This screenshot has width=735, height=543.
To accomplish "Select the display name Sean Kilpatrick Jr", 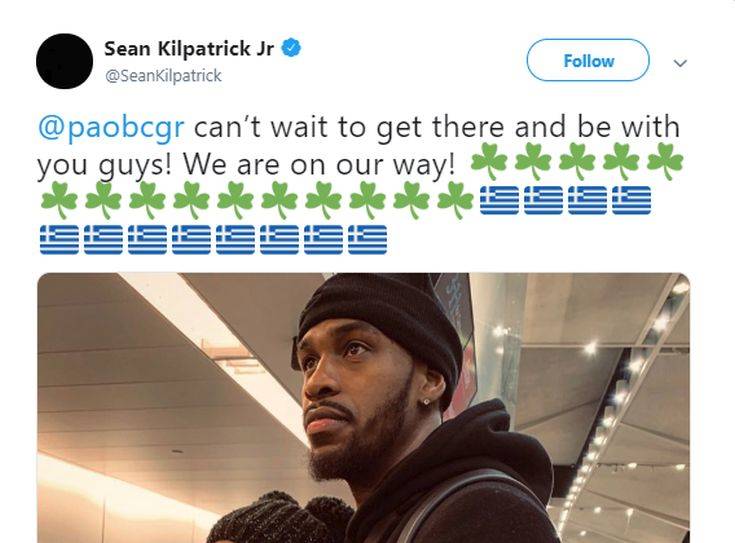I will click(x=188, y=48).
